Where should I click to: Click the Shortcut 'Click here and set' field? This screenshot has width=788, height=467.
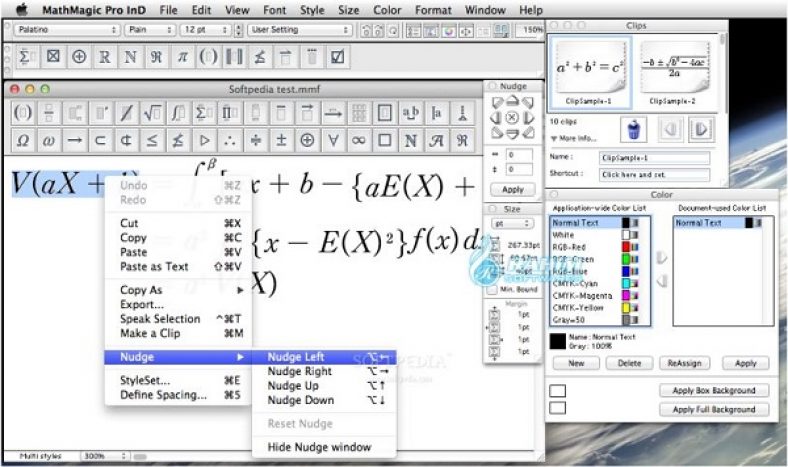pyautogui.click(x=654, y=174)
